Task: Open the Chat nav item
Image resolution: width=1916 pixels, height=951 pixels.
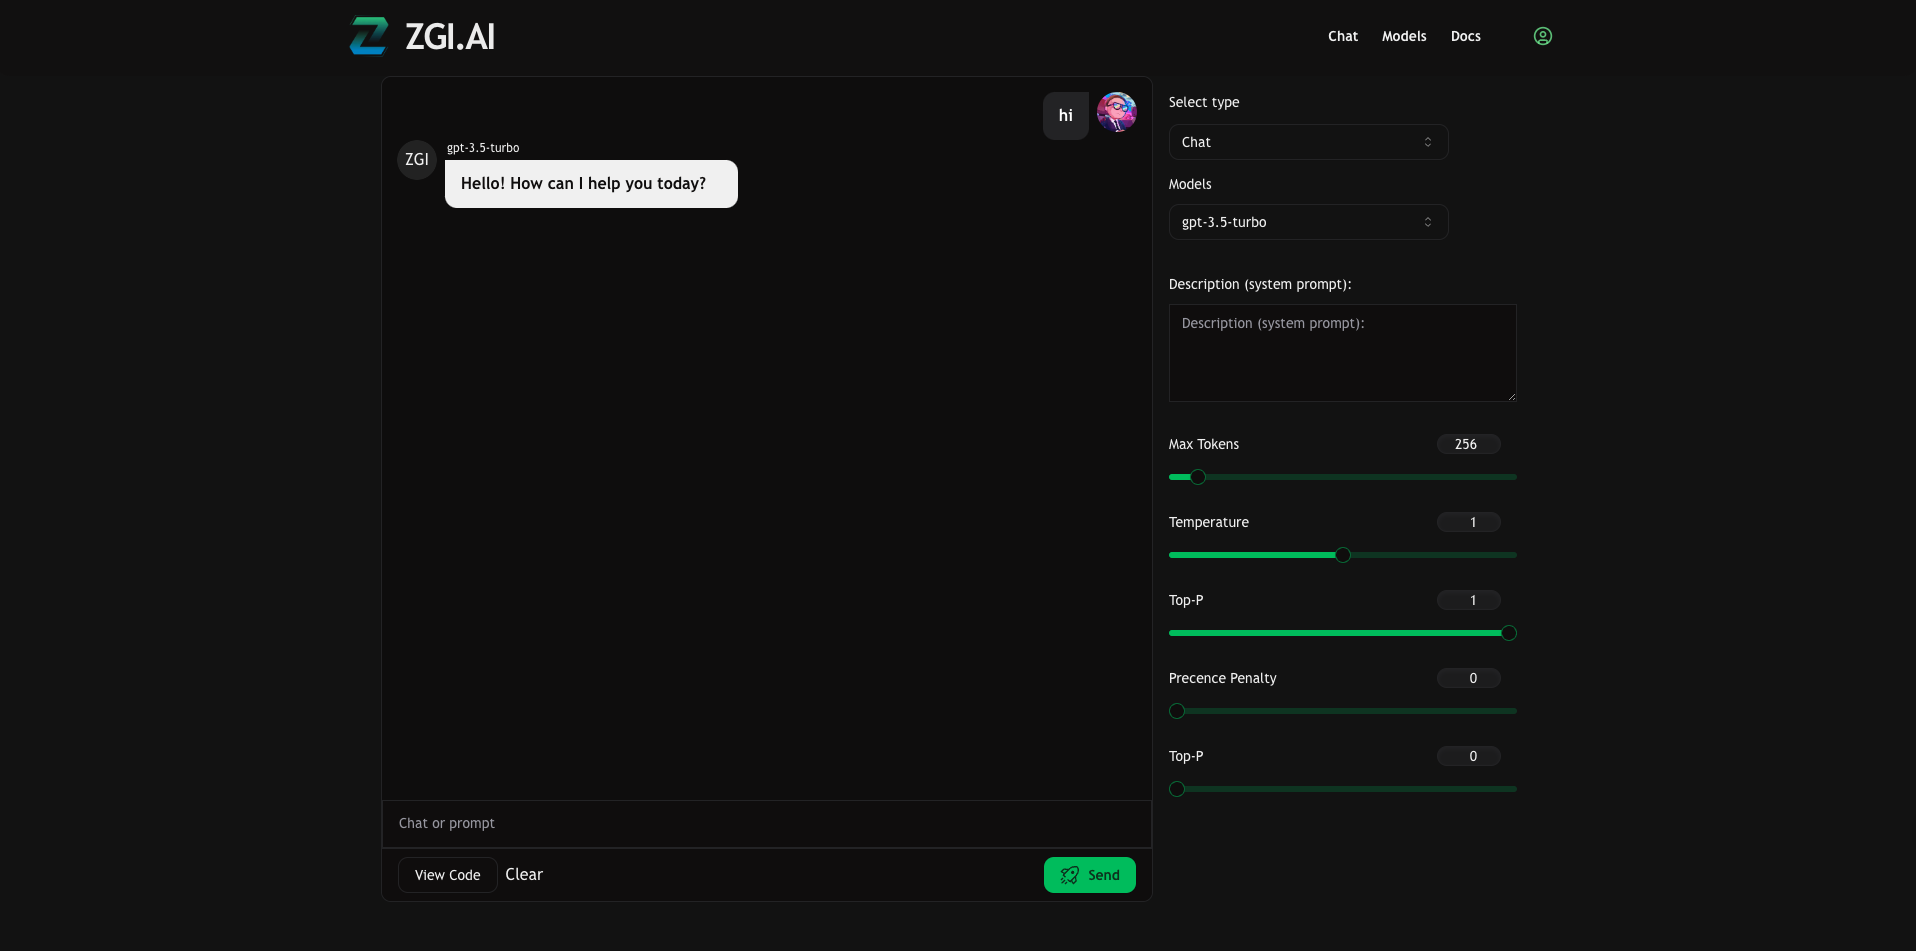Action: point(1343,36)
